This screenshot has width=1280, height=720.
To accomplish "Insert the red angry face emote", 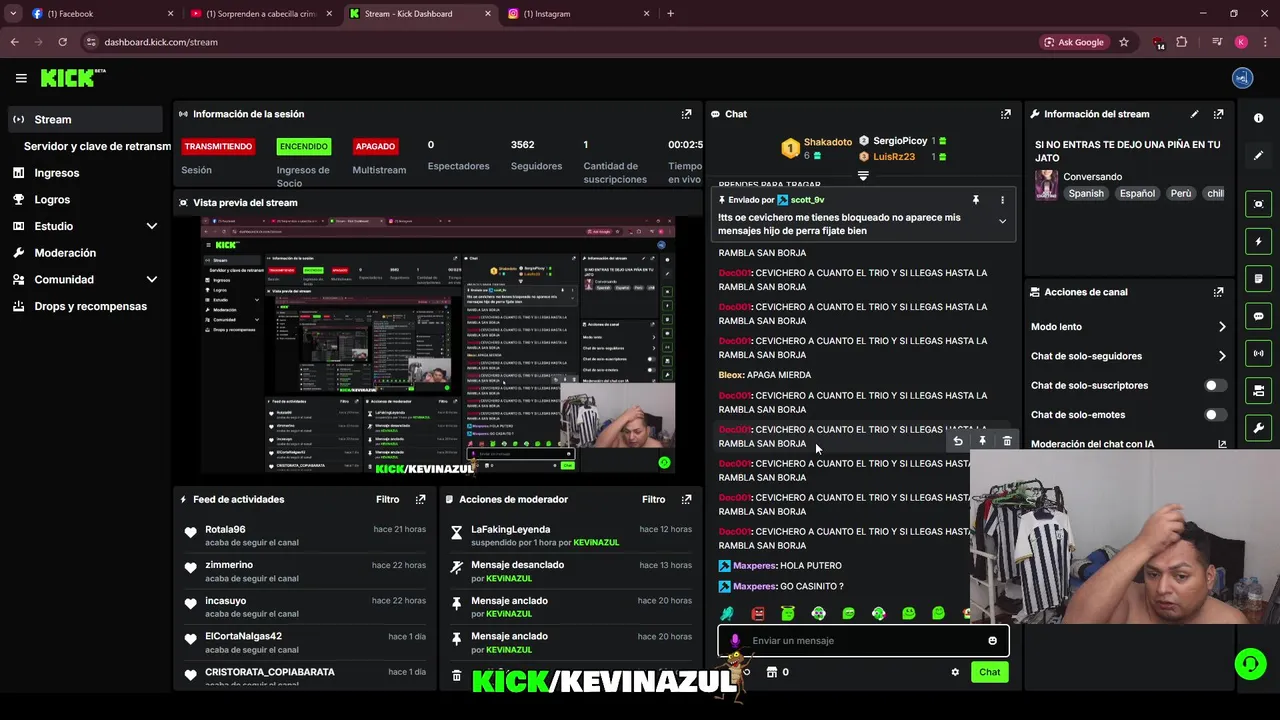I will 758,613.
